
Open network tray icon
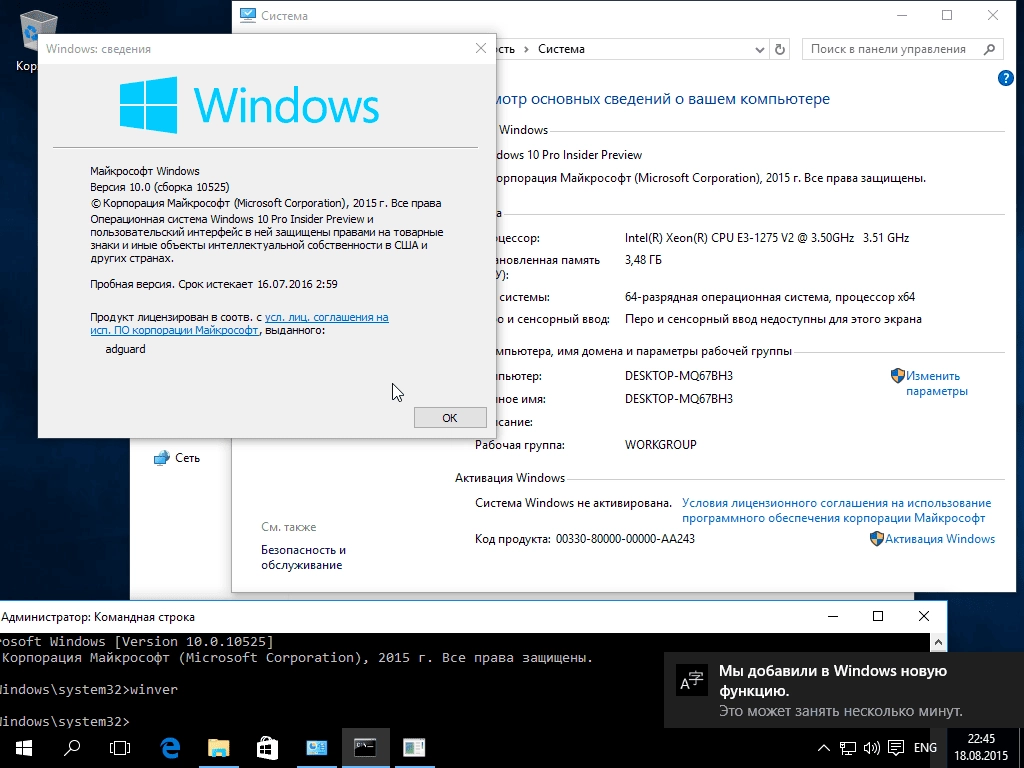click(x=848, y=748)
